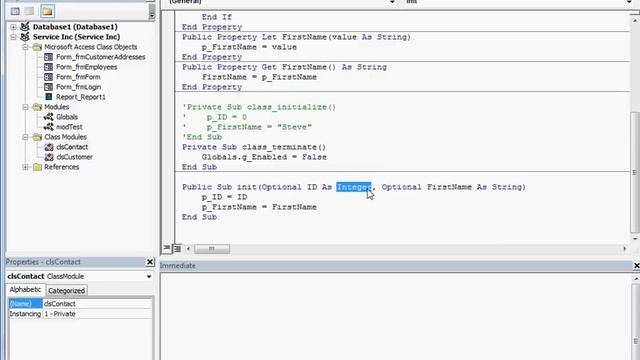
Task: Click 'Private Sub class_terminate()' line
Action: [254, 147]
